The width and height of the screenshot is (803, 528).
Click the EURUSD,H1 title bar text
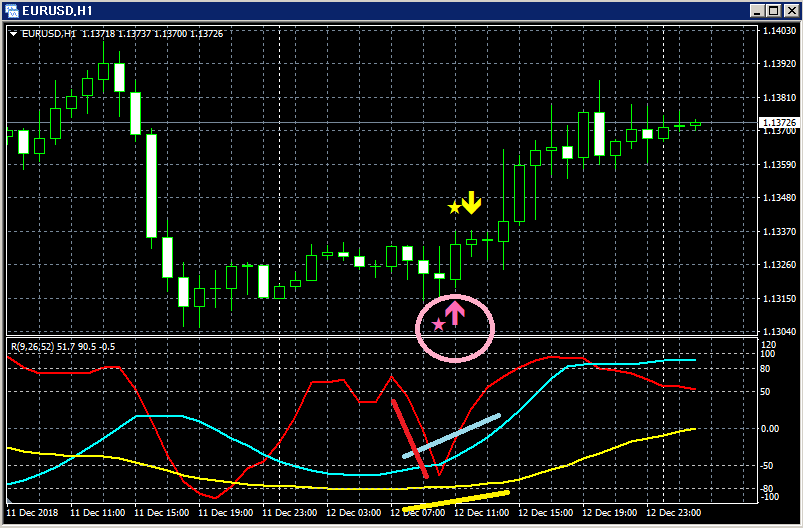click(57, 11)
